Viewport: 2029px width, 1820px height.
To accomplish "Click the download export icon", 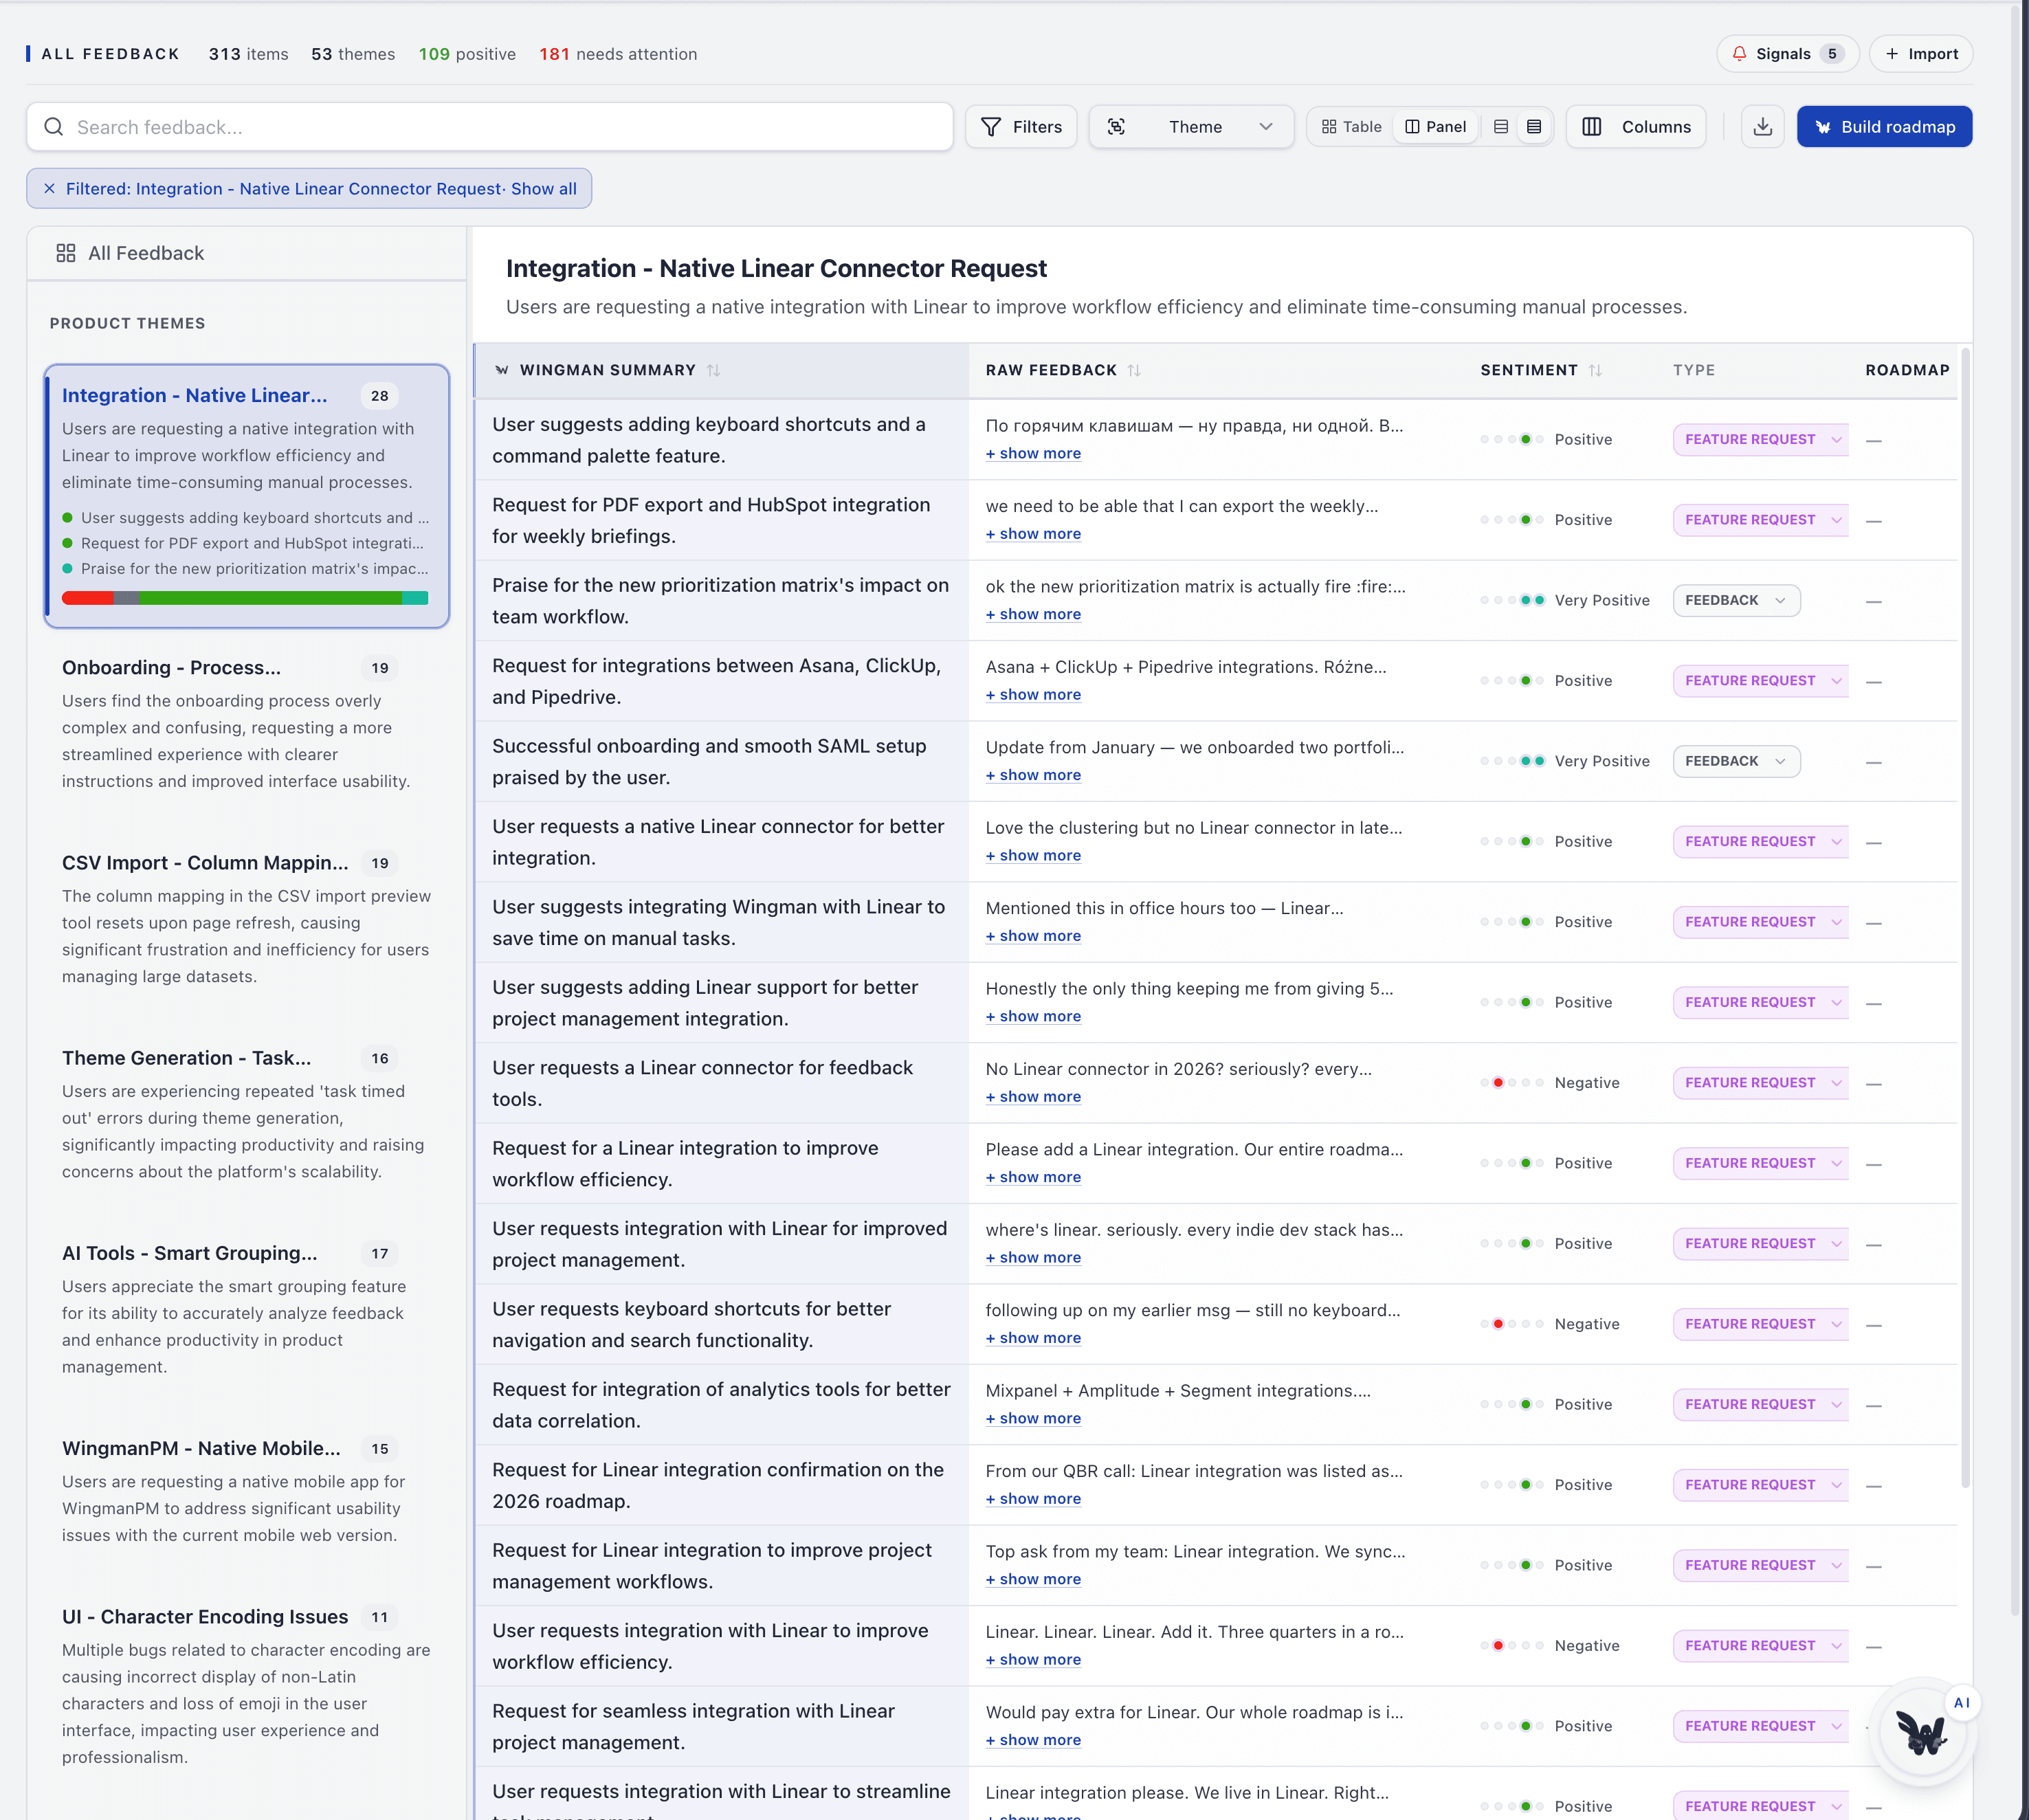I will click(x=1762, y=127).
